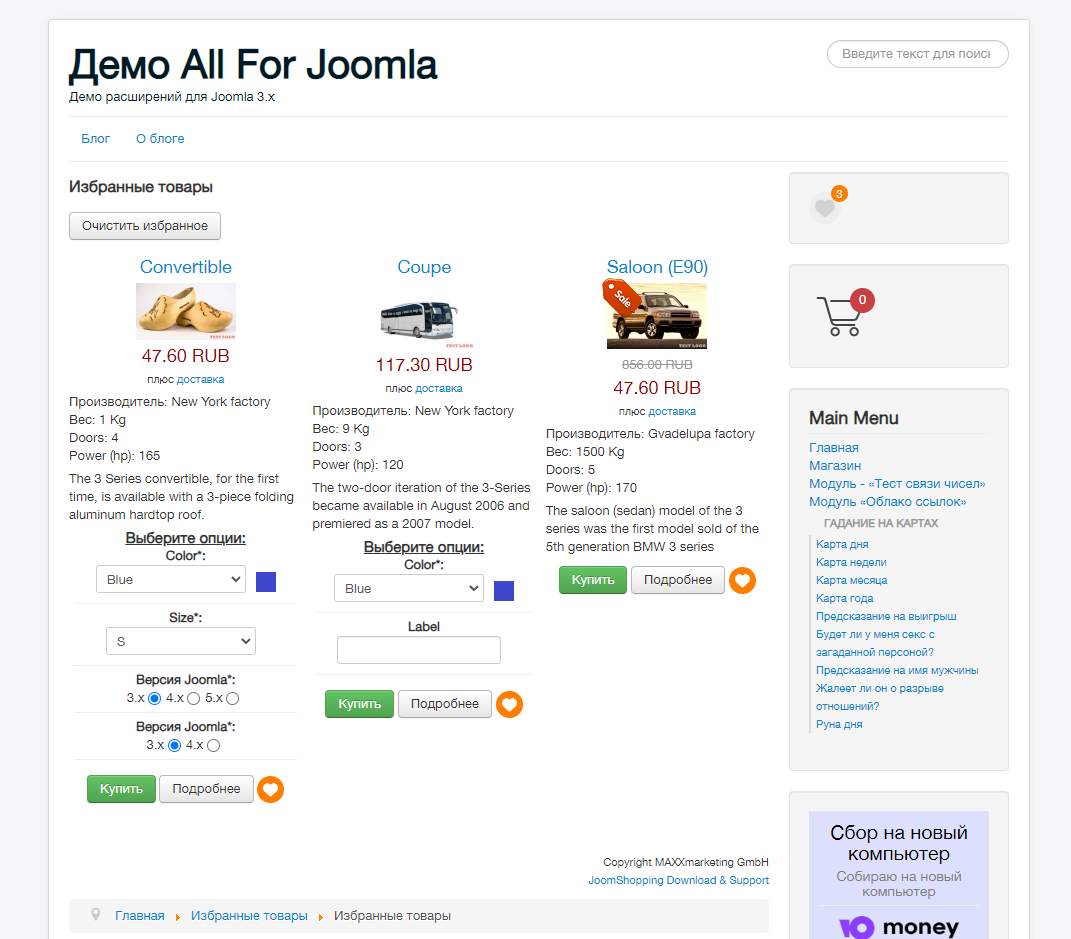Viewport: 1071px width, 939px height.
Task: Focus the Coupe Label input field
Action: coord(419,650)
